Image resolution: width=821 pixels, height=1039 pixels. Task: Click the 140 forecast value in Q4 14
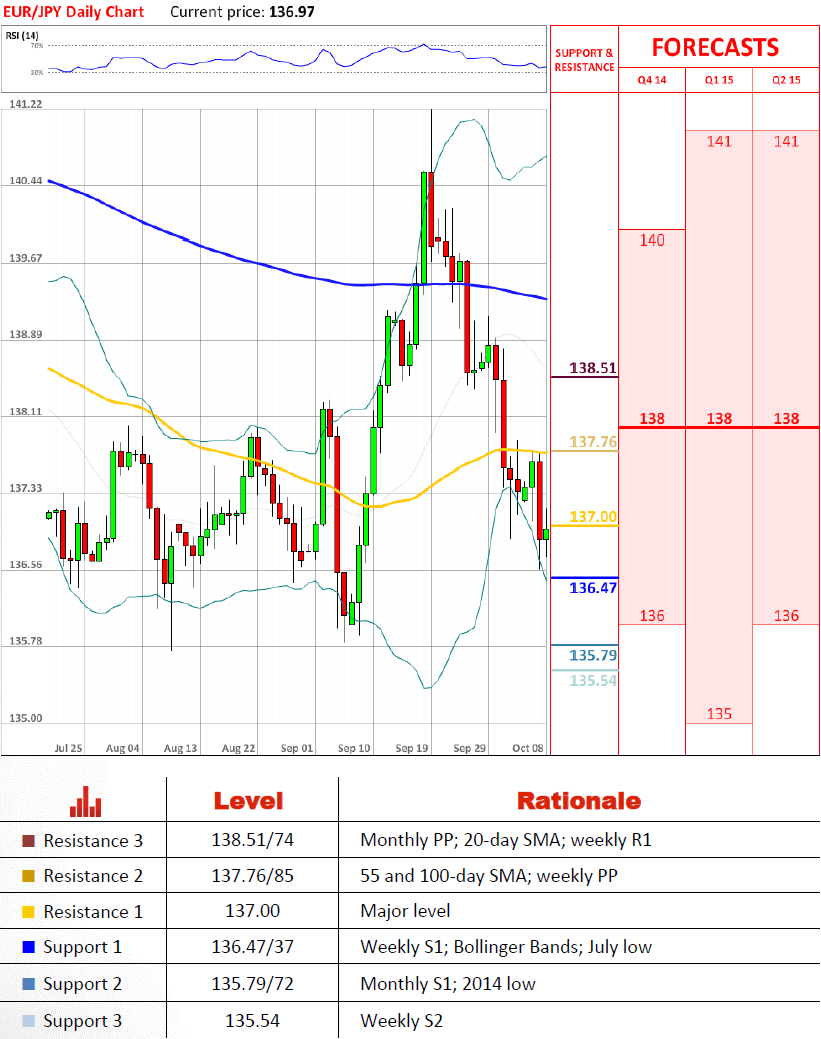pos(652,241)
